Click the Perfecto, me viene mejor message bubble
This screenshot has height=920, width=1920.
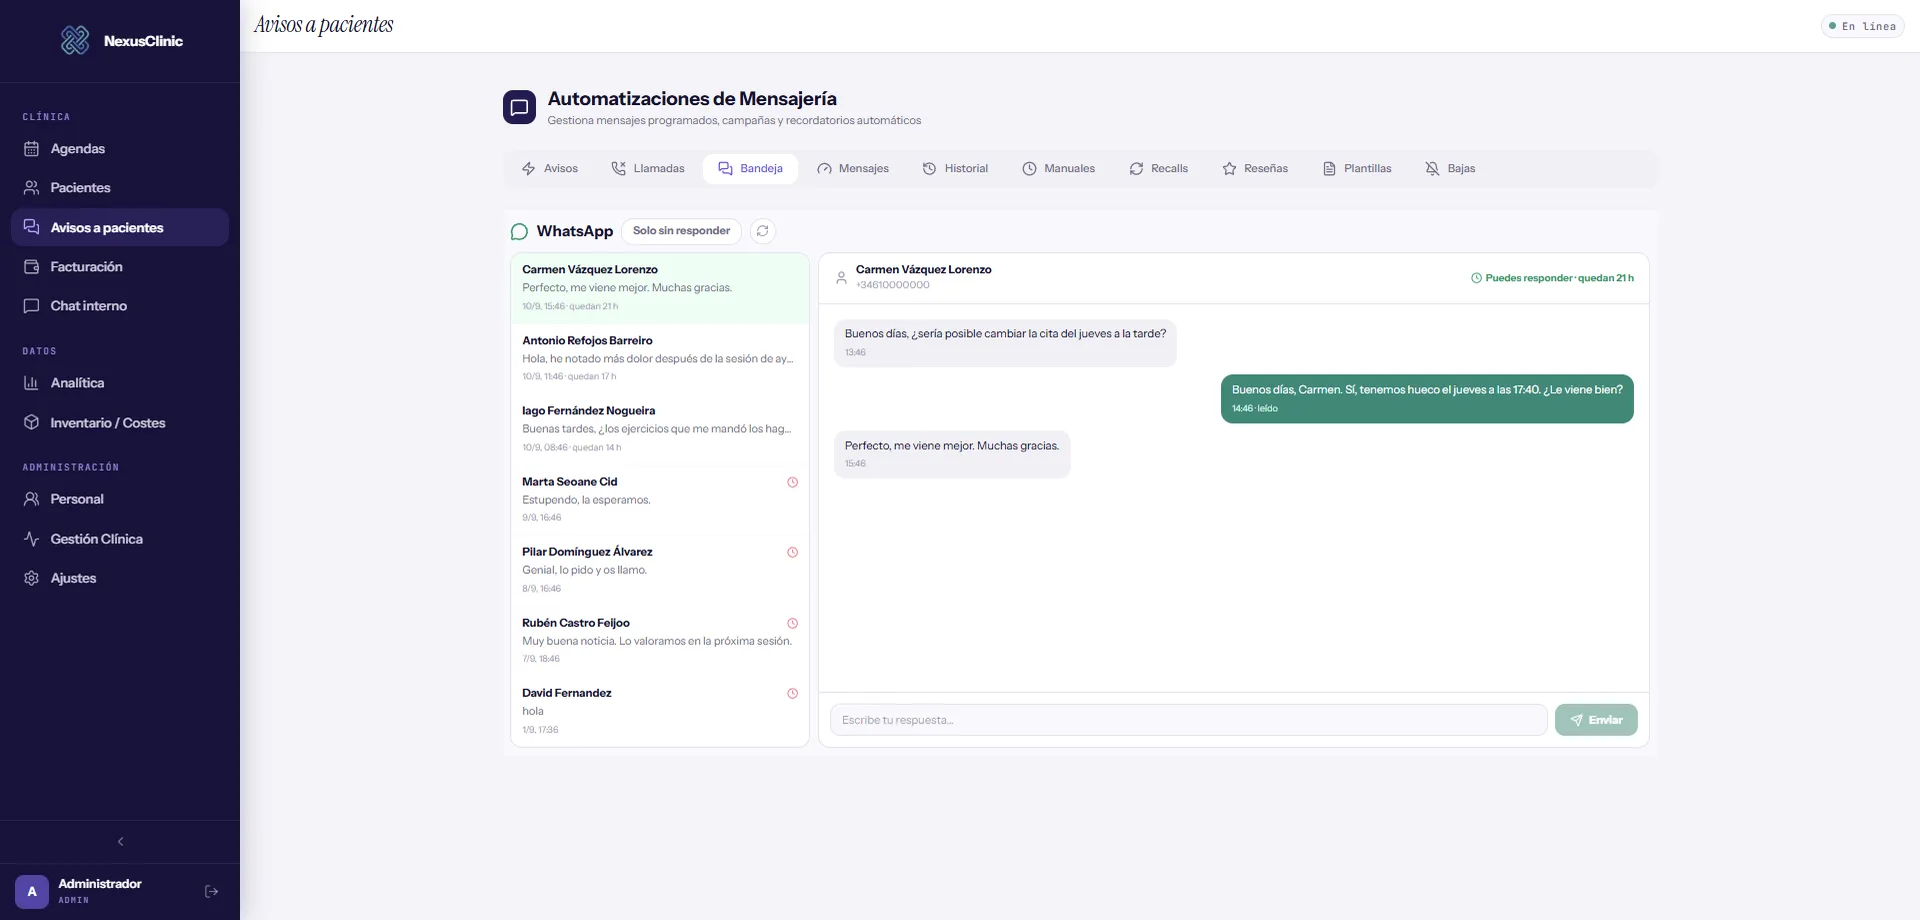click(952, 454)
